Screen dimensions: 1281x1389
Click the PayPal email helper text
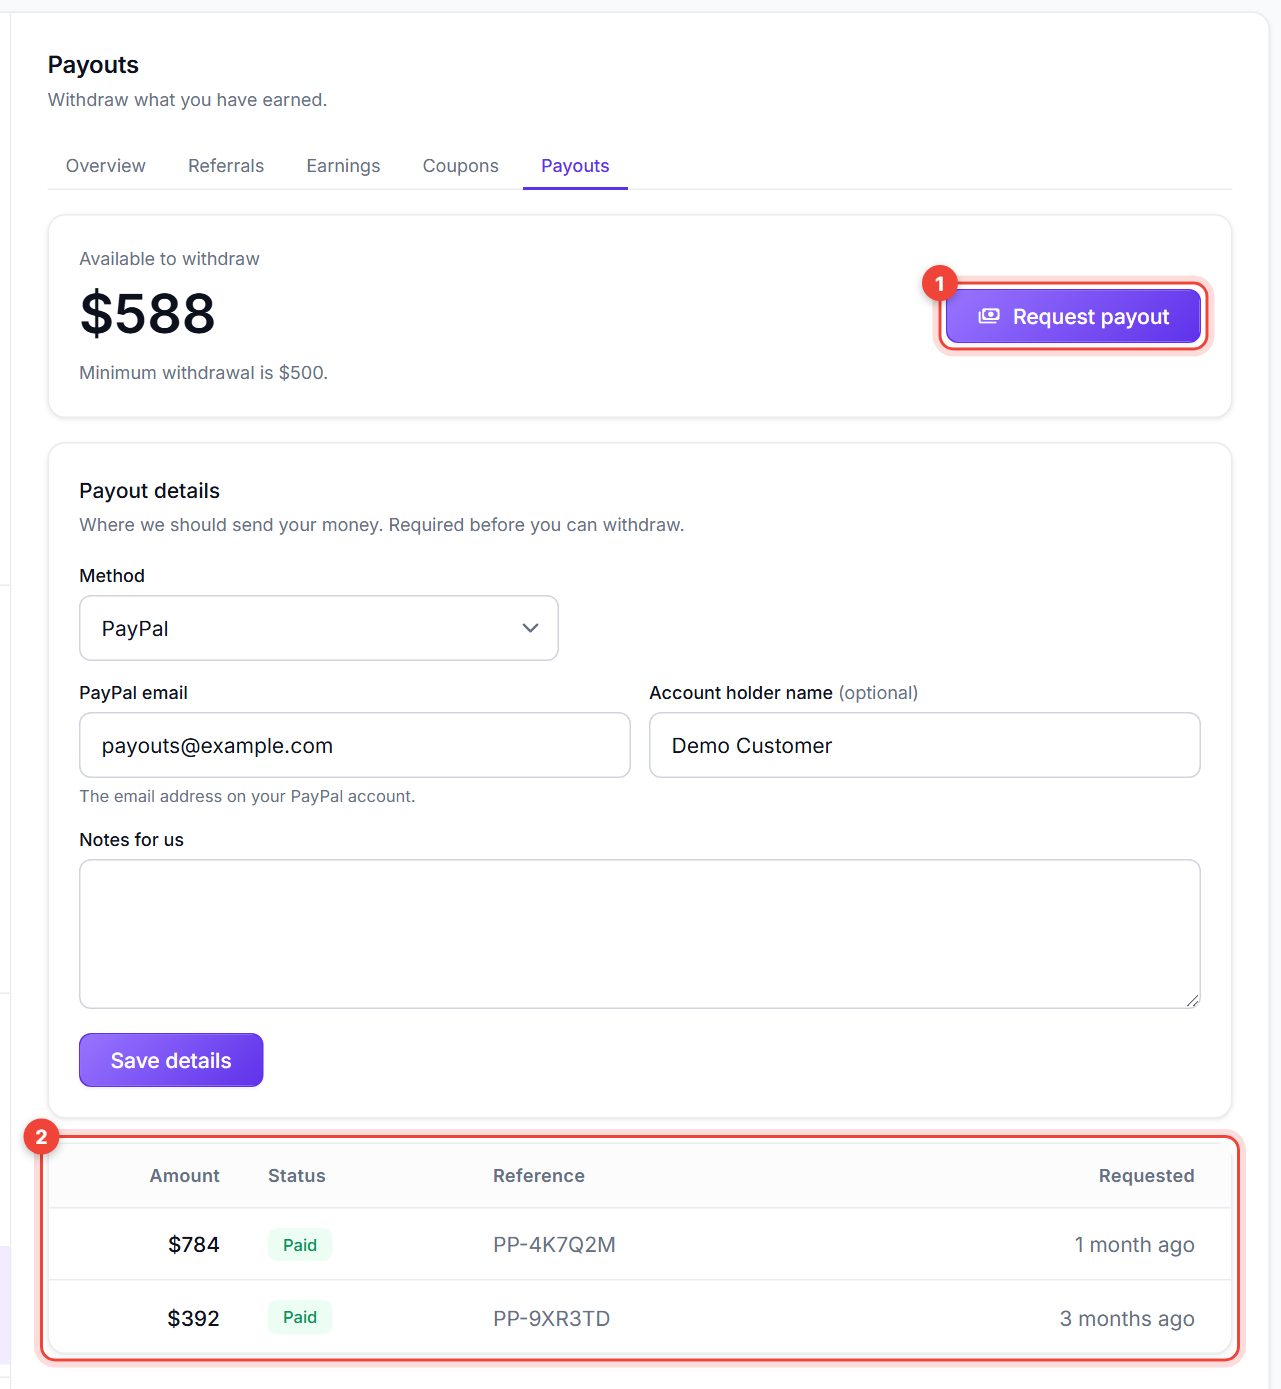[x=247, y=796]
